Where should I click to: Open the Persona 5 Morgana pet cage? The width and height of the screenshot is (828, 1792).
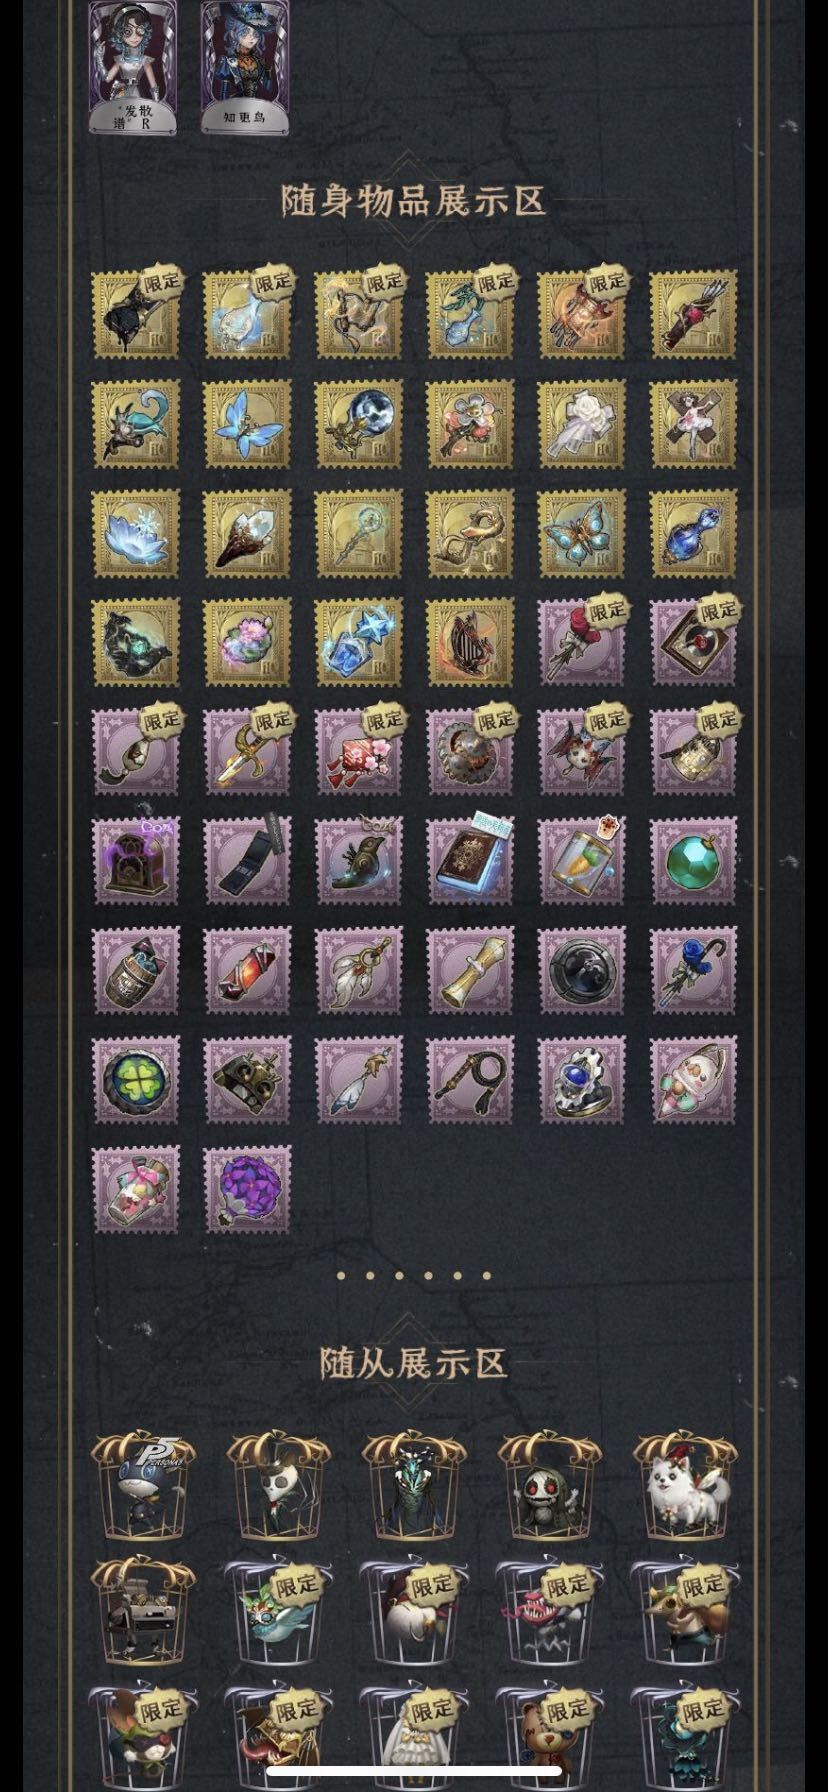pyautogui.click(x=144, y=1486)
